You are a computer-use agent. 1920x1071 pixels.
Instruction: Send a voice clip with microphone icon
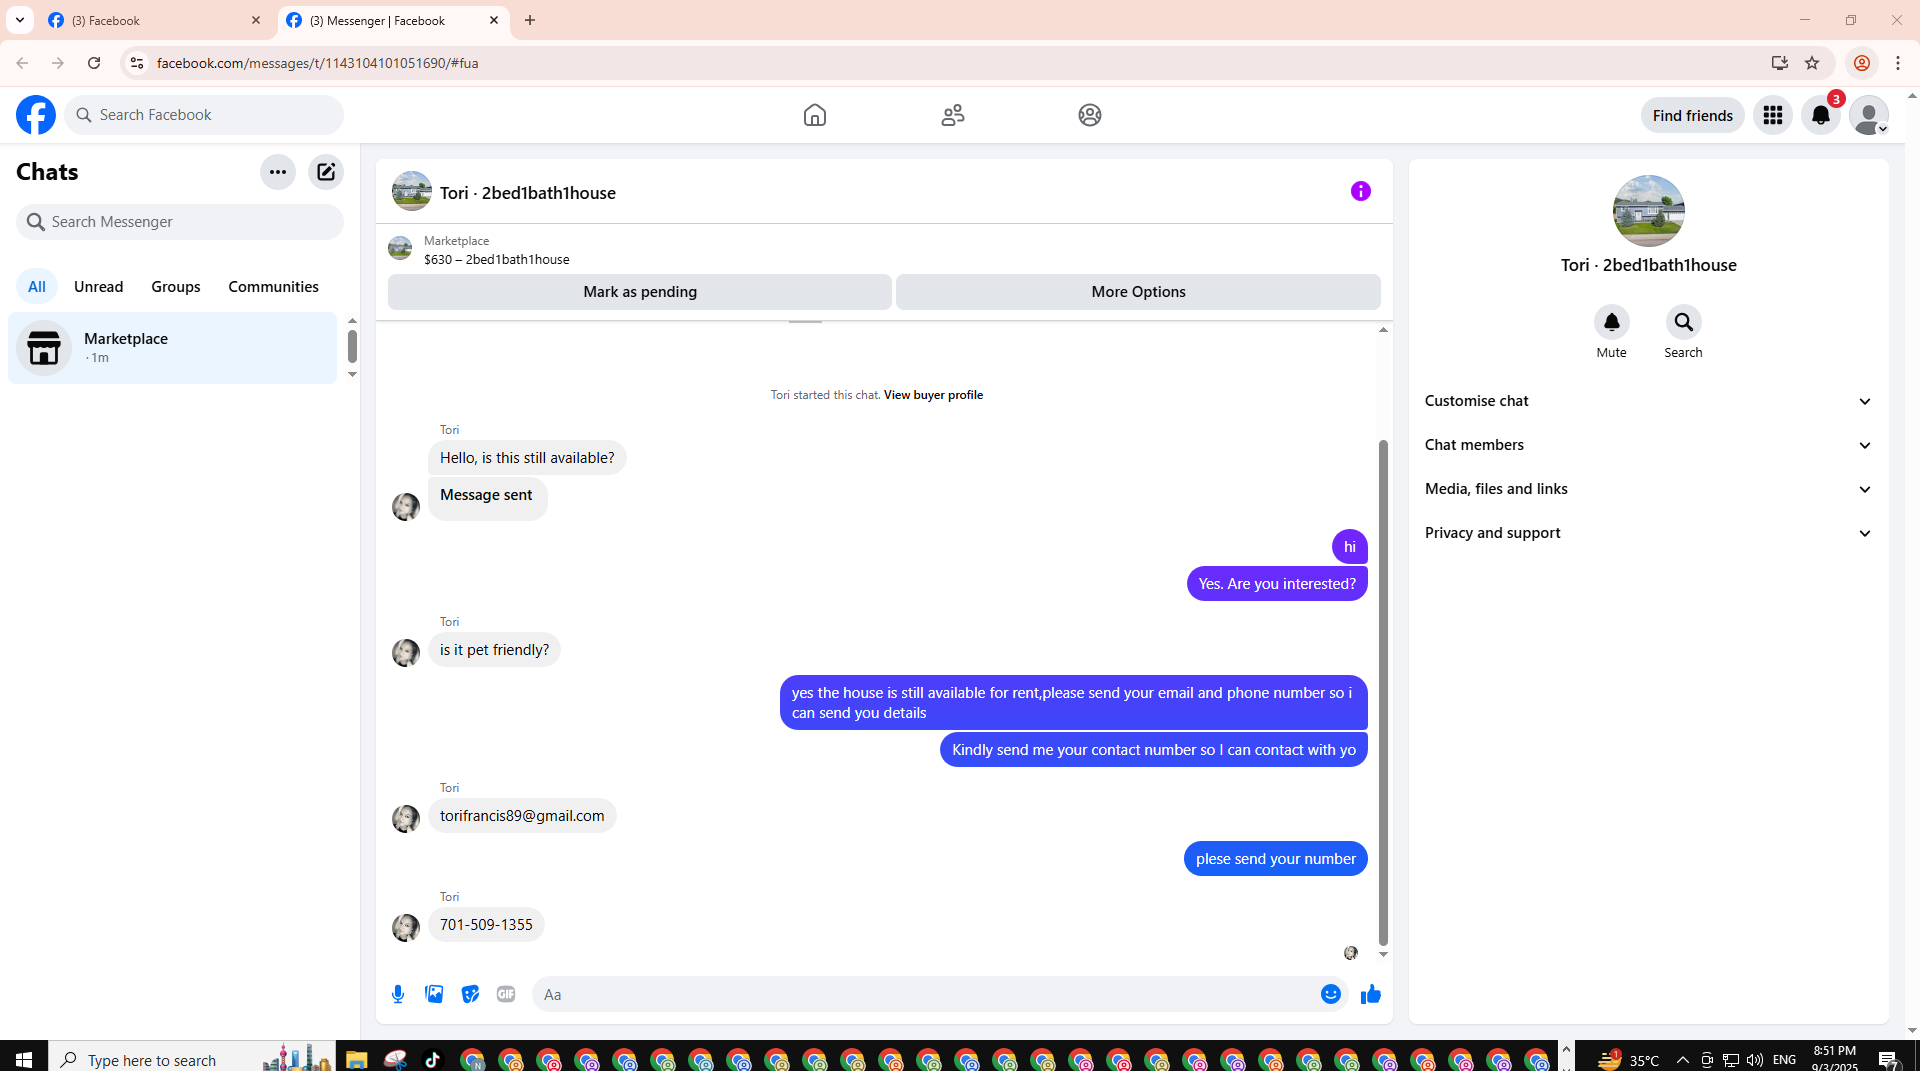click(x=398, y=994)
